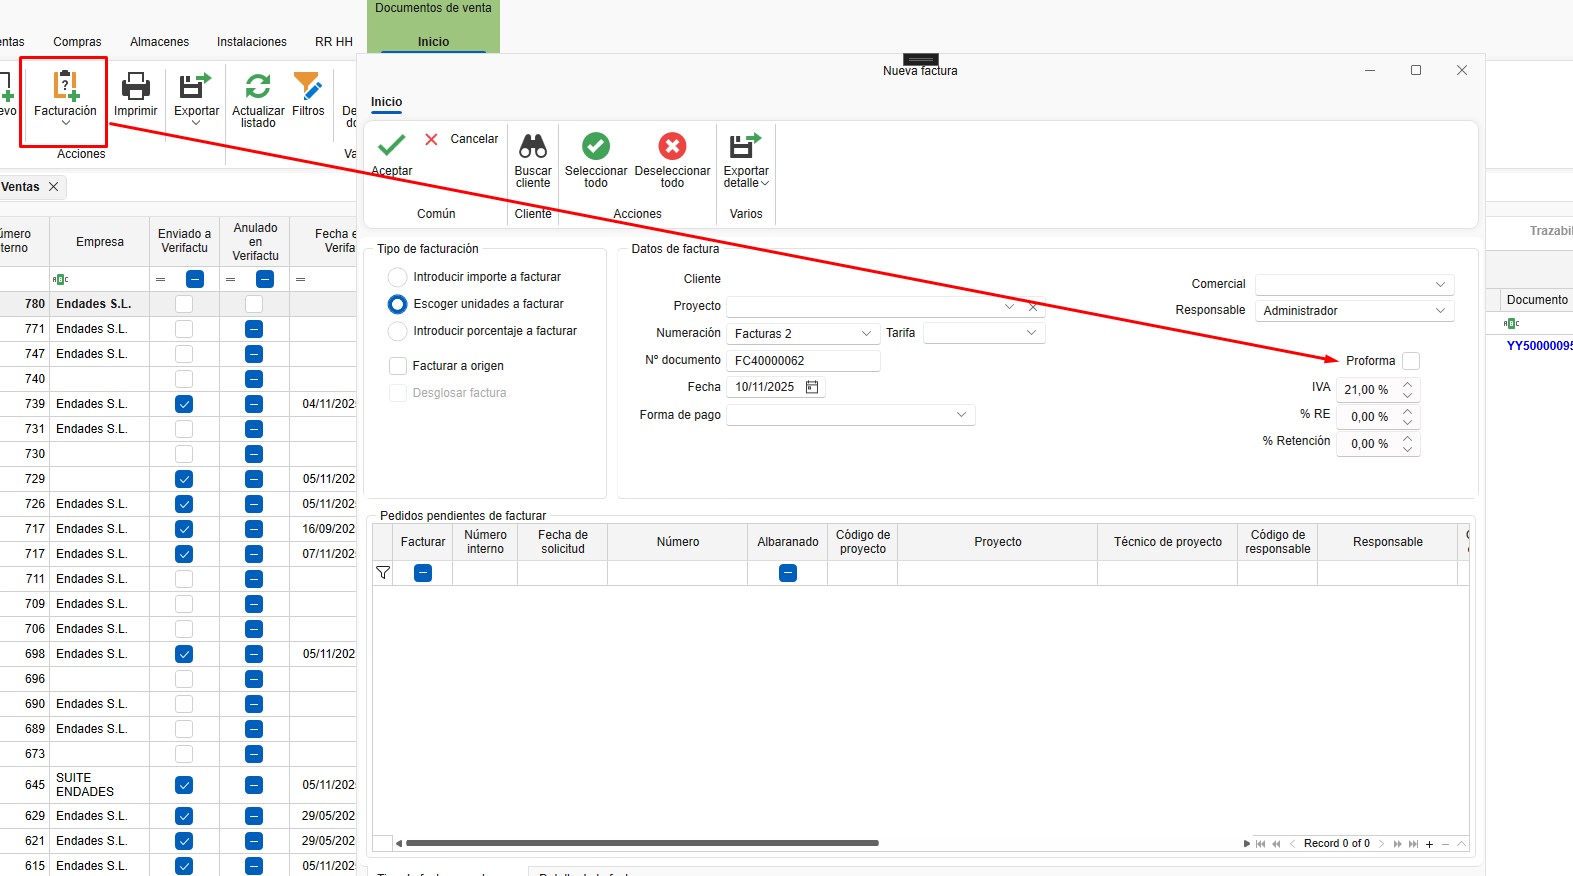Click the Cancelar button
This screenshot has width=1573, height=876.
pyautogui.click(x=461, y=139)
